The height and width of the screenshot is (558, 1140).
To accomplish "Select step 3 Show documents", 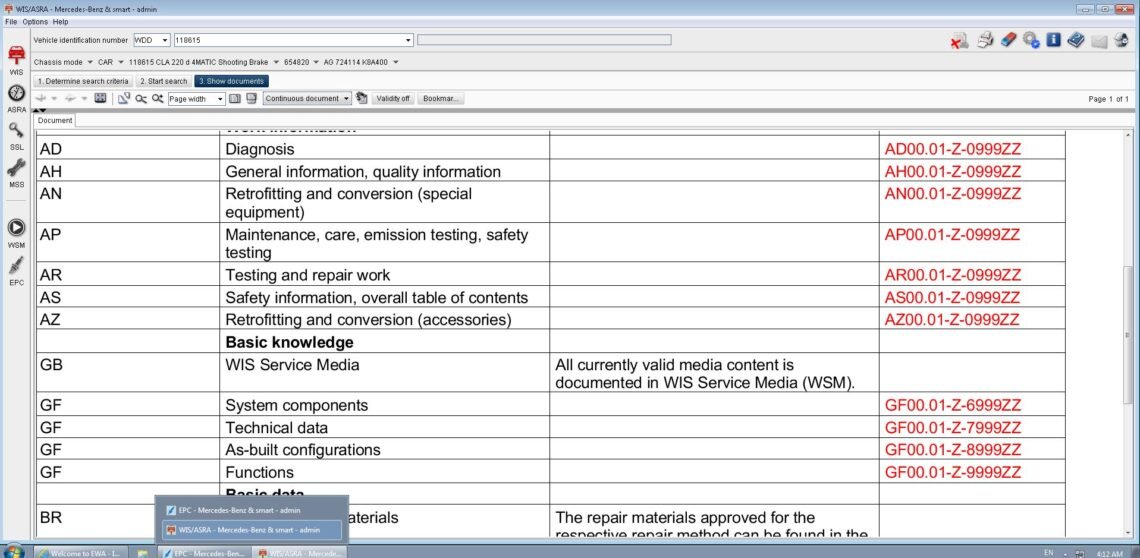I will (x=231, y=81).
